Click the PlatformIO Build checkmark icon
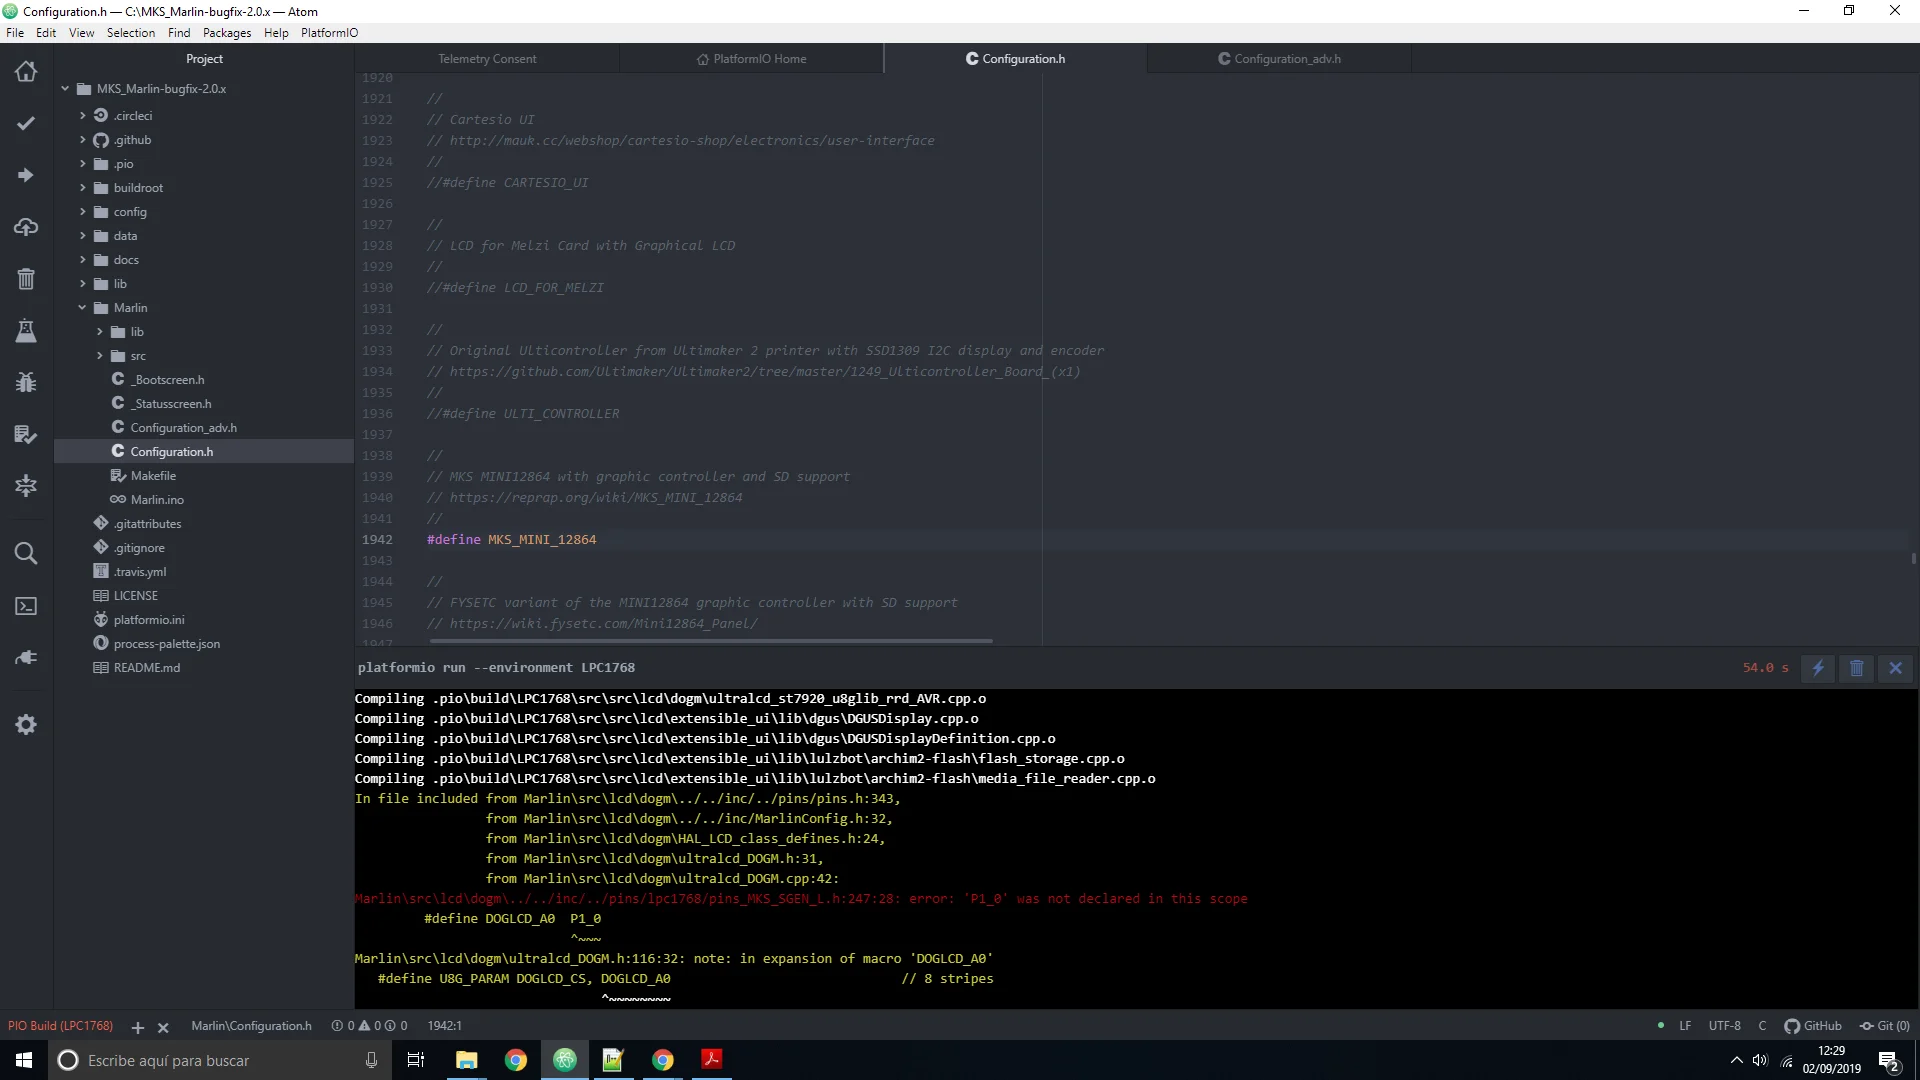Image resolution: width=1920 pixels, height=1080 pixels. [26, 123]
